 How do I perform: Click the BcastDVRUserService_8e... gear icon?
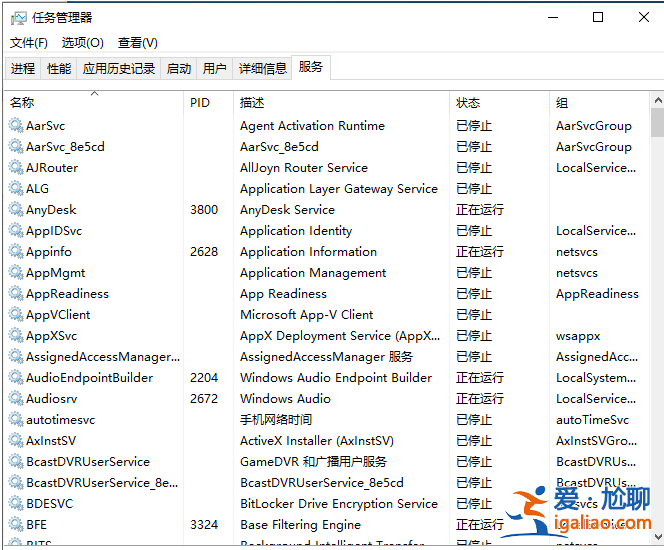point(16,482)
